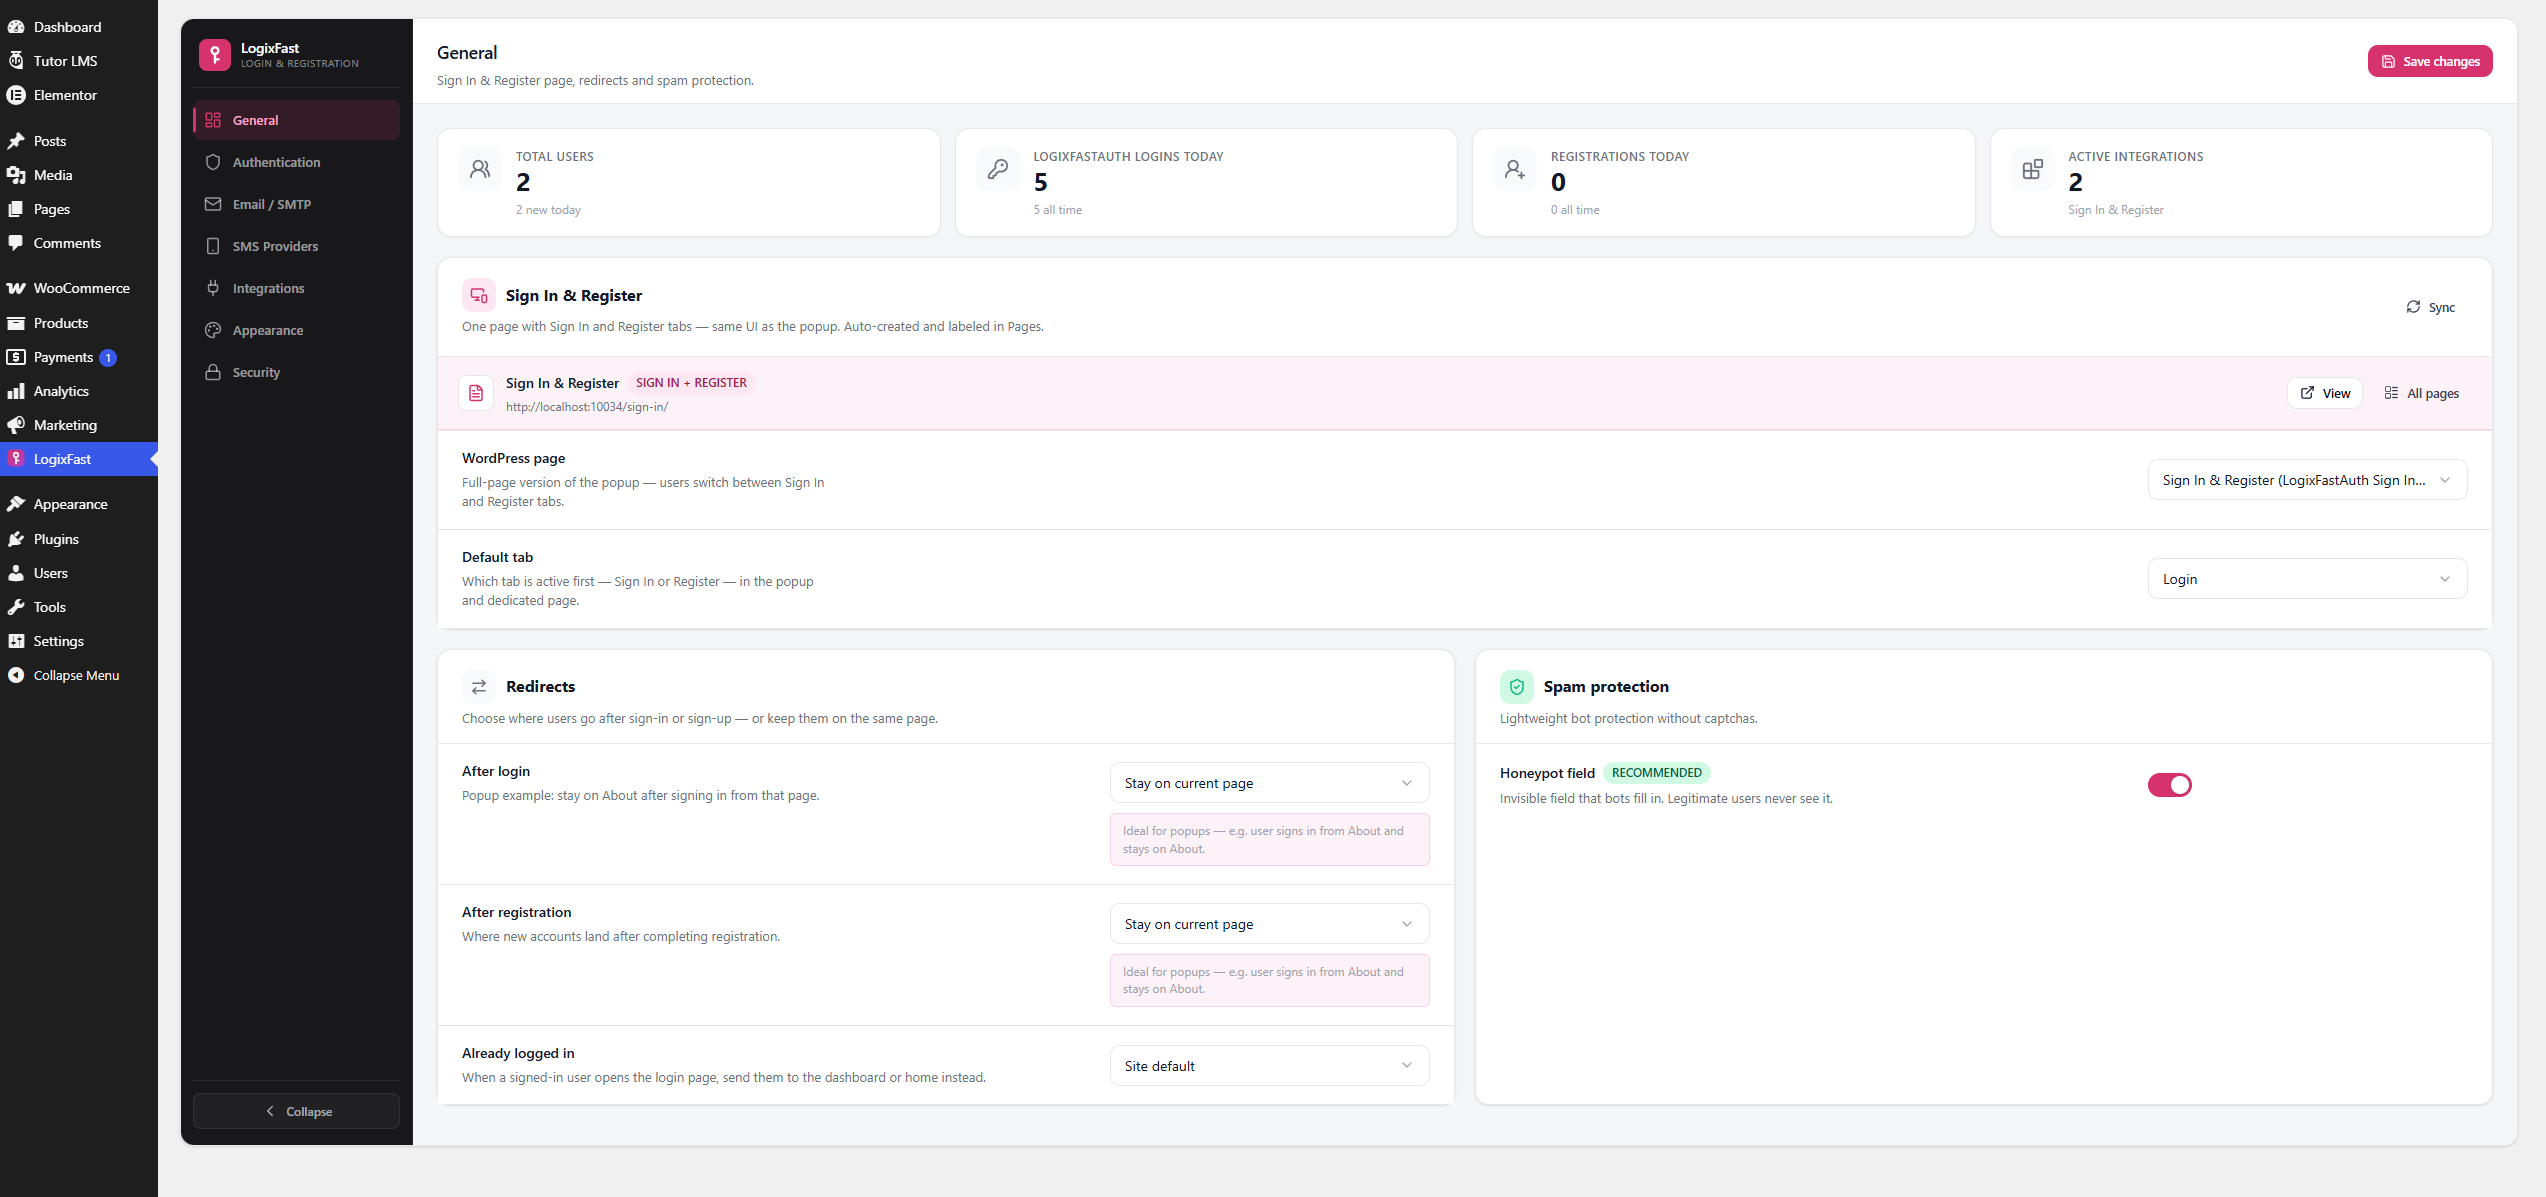Open the LogixFast Appearance tab
The height and width of the screenshot is (1197, 2546).
(x=296, y=330)
